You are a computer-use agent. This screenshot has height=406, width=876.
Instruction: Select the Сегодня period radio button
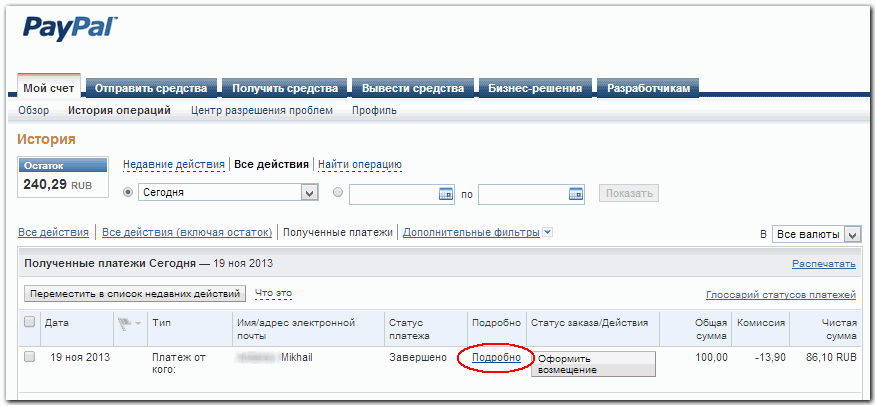click(128, 192)
